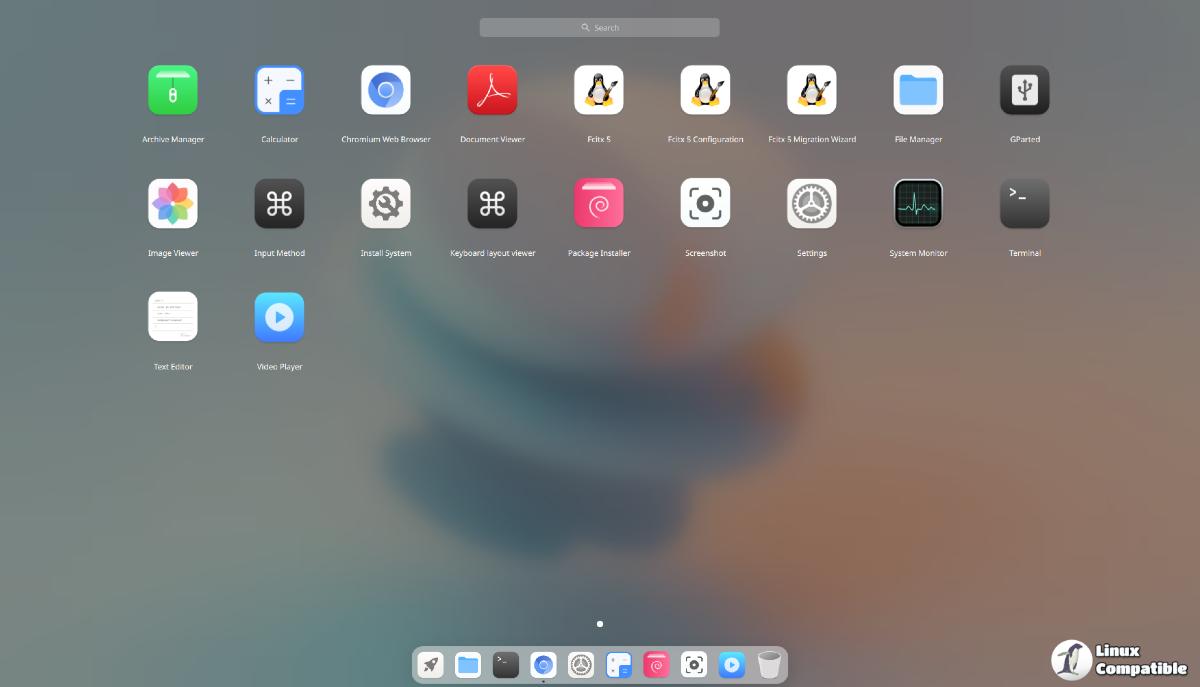Launch the Document Viewer app
This screenshot has width=1200, height=687.
click(x=492, y=91)
